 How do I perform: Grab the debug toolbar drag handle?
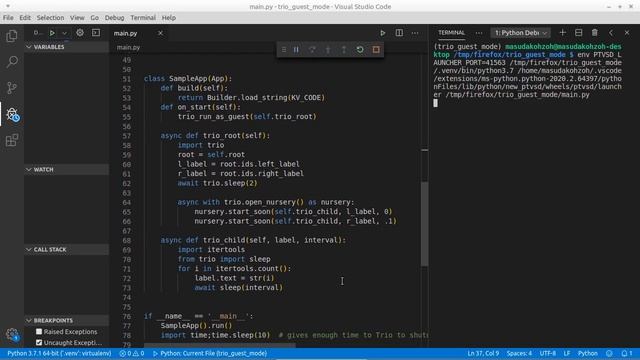coord(284,50)
